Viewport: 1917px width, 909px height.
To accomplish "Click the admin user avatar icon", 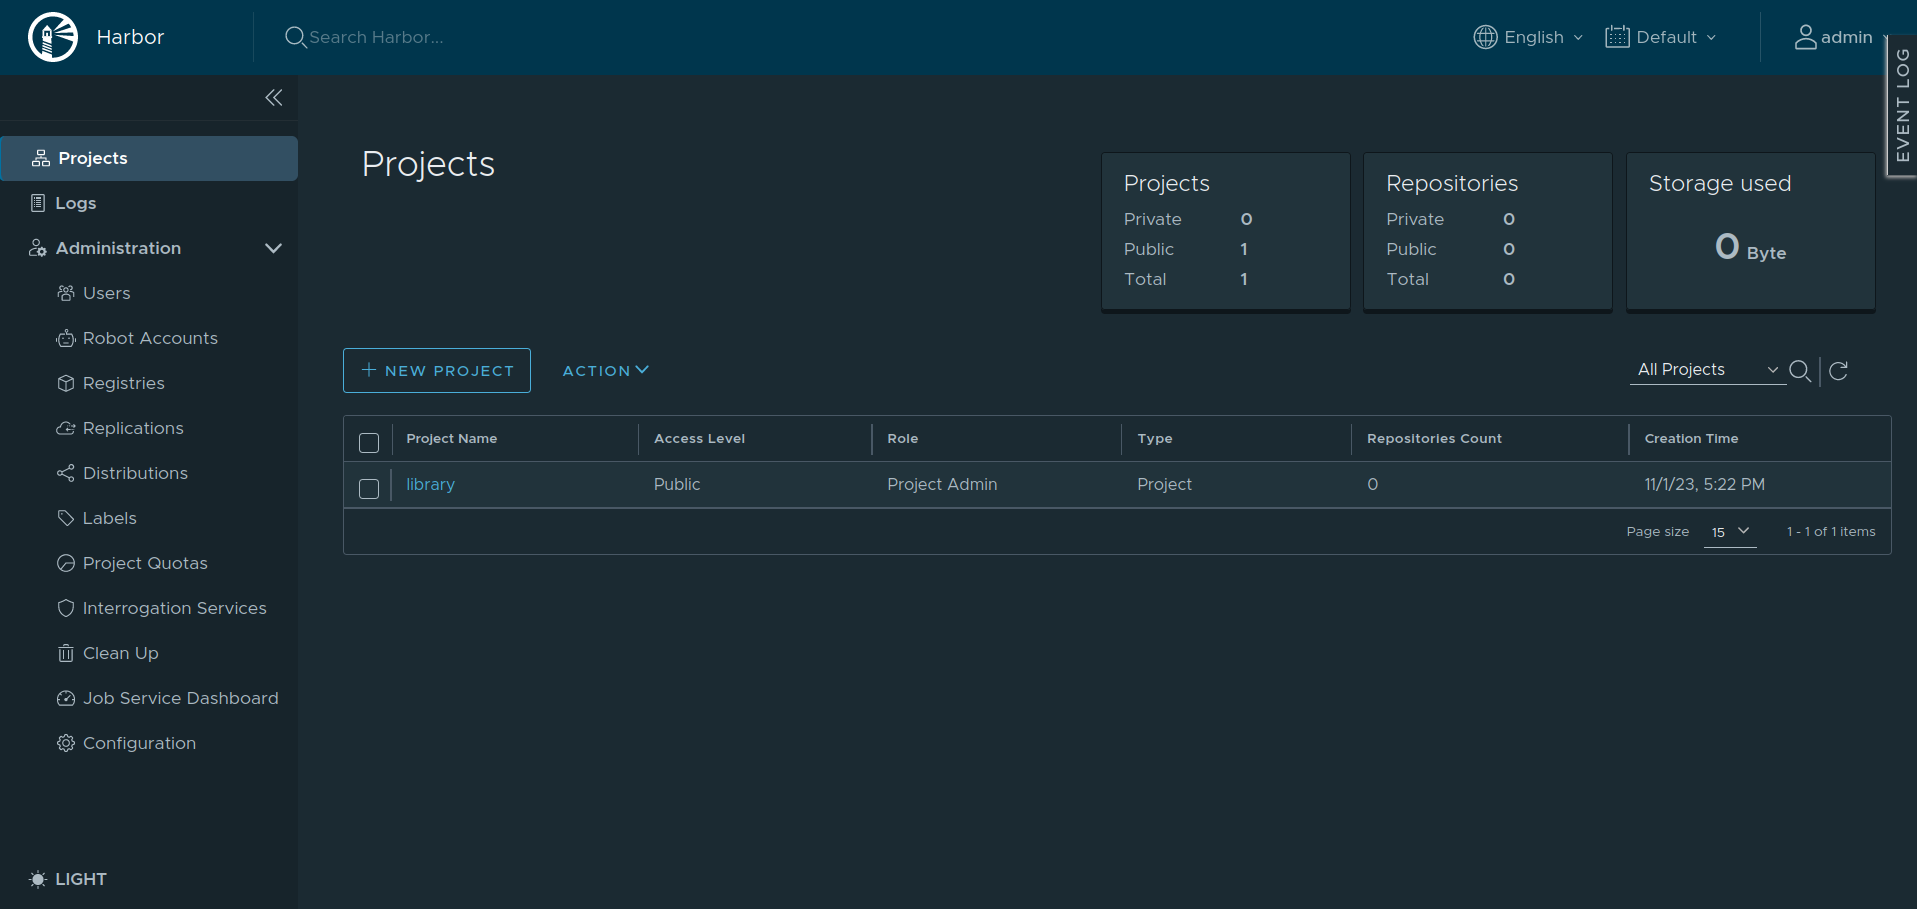I will (1805, 37).
